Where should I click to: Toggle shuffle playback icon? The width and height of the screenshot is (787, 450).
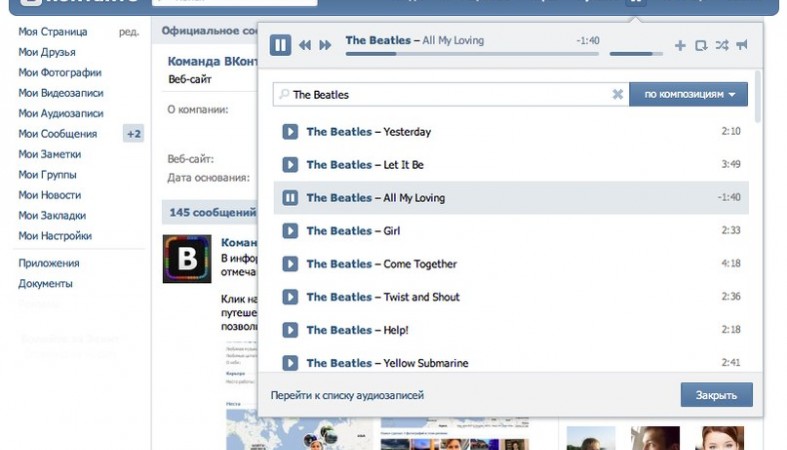click(722, 45)
